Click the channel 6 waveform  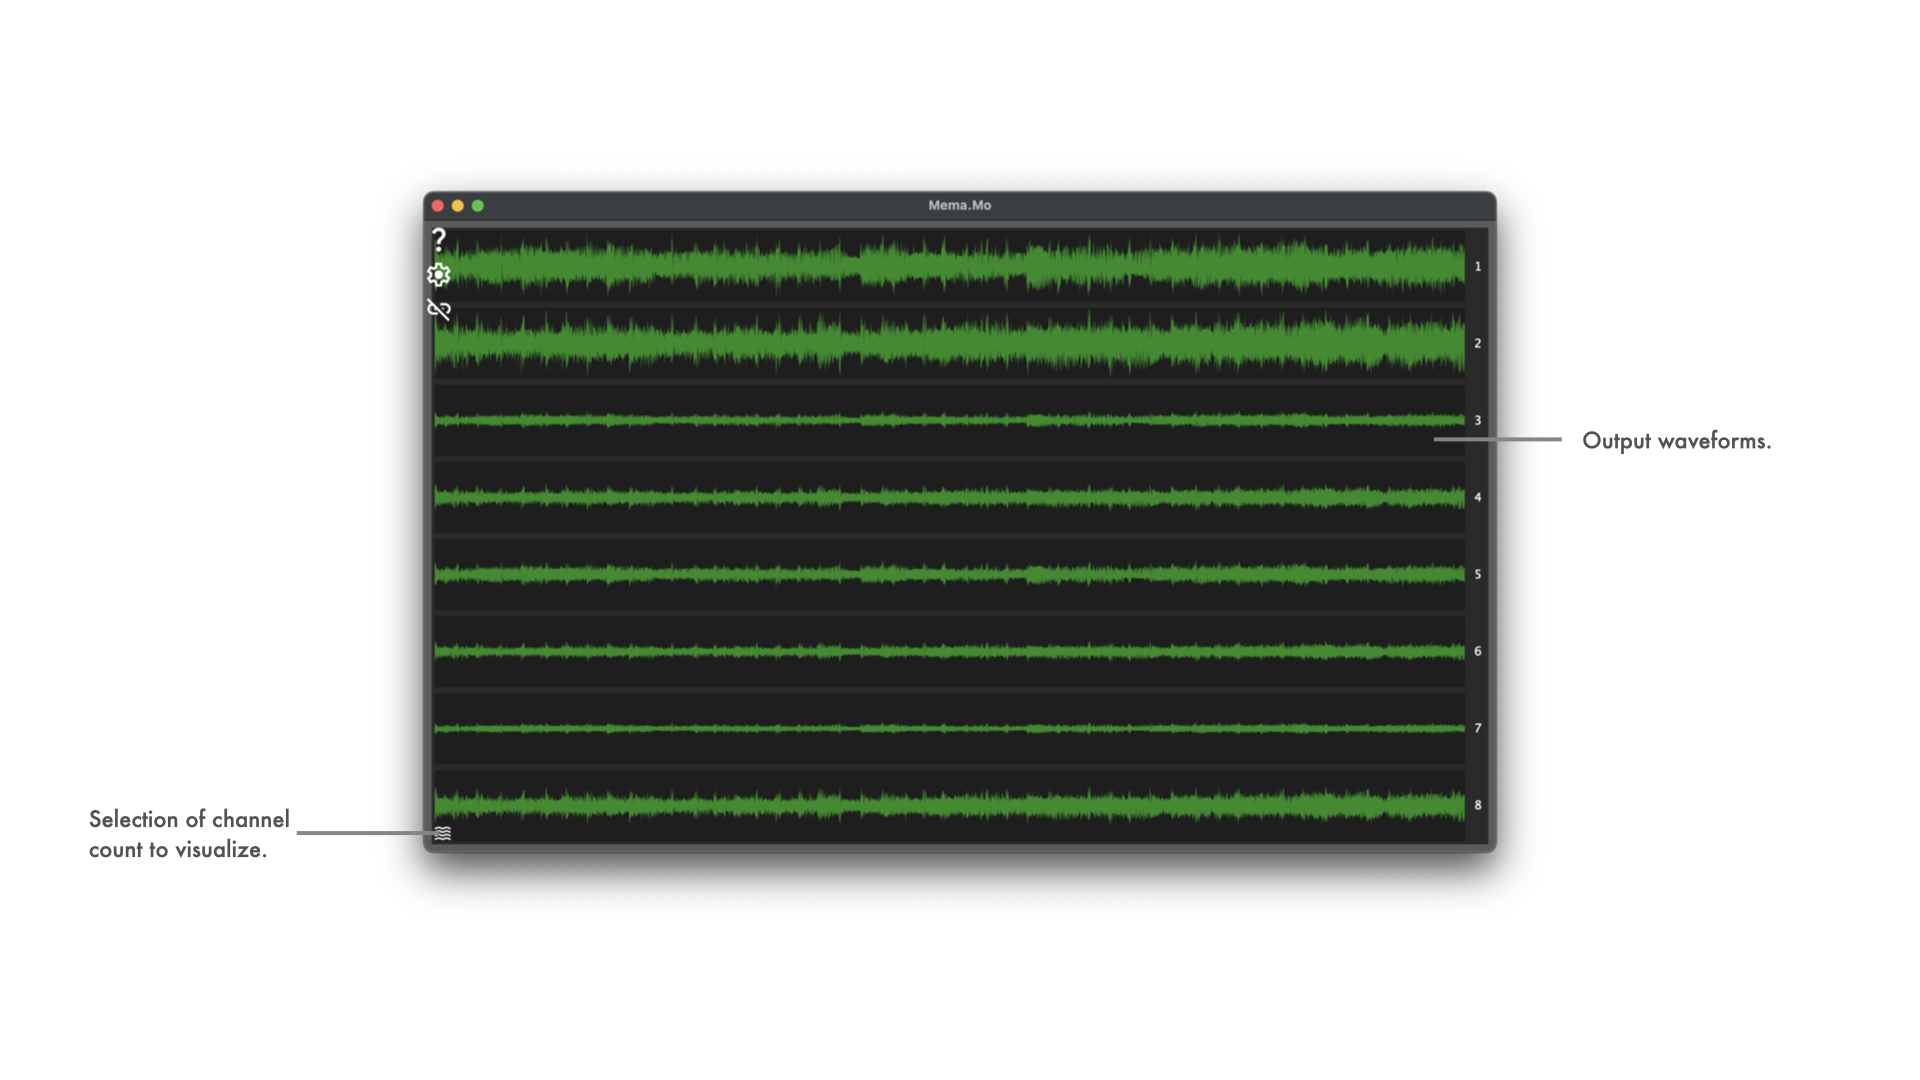(950, 651)
